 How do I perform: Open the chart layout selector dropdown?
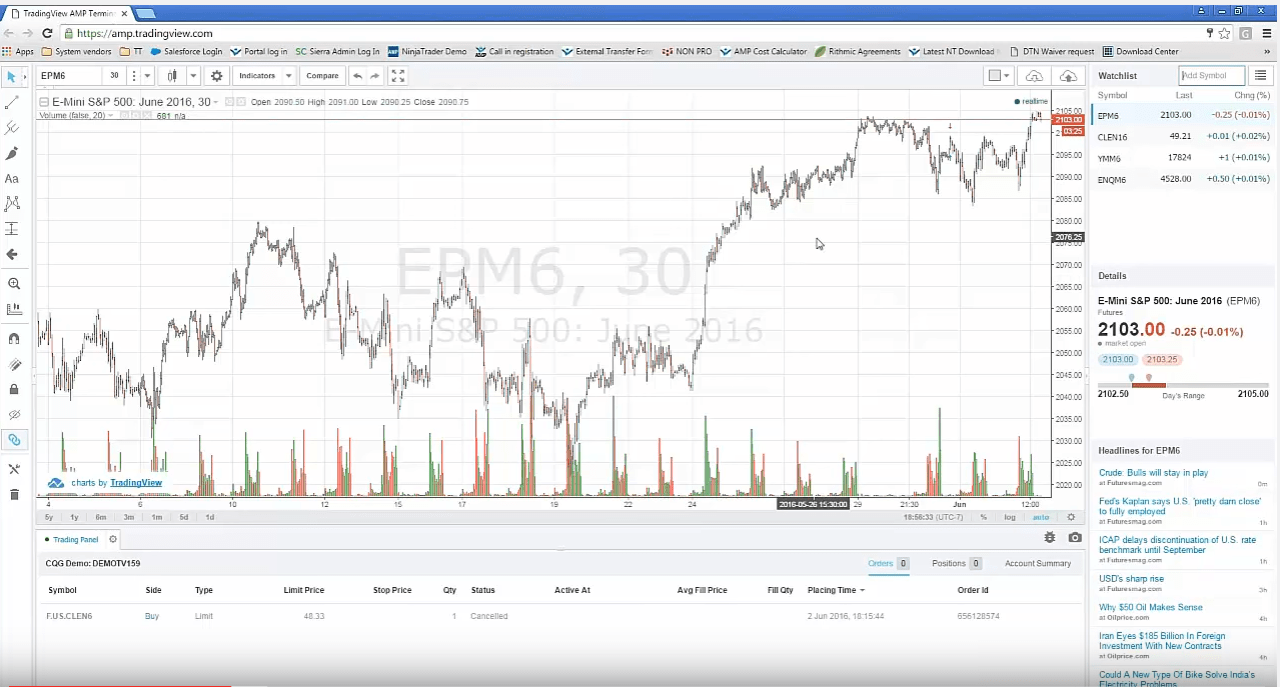(999, 76)
